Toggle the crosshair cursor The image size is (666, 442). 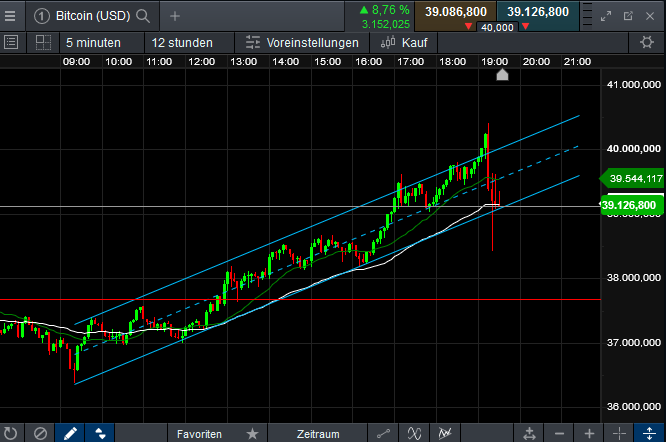[619, 434]
